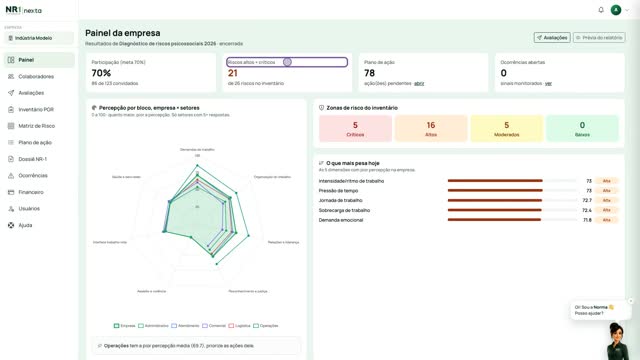Click the Matriz de Risco grid icon
640x360 pixels.
point(11,126)
